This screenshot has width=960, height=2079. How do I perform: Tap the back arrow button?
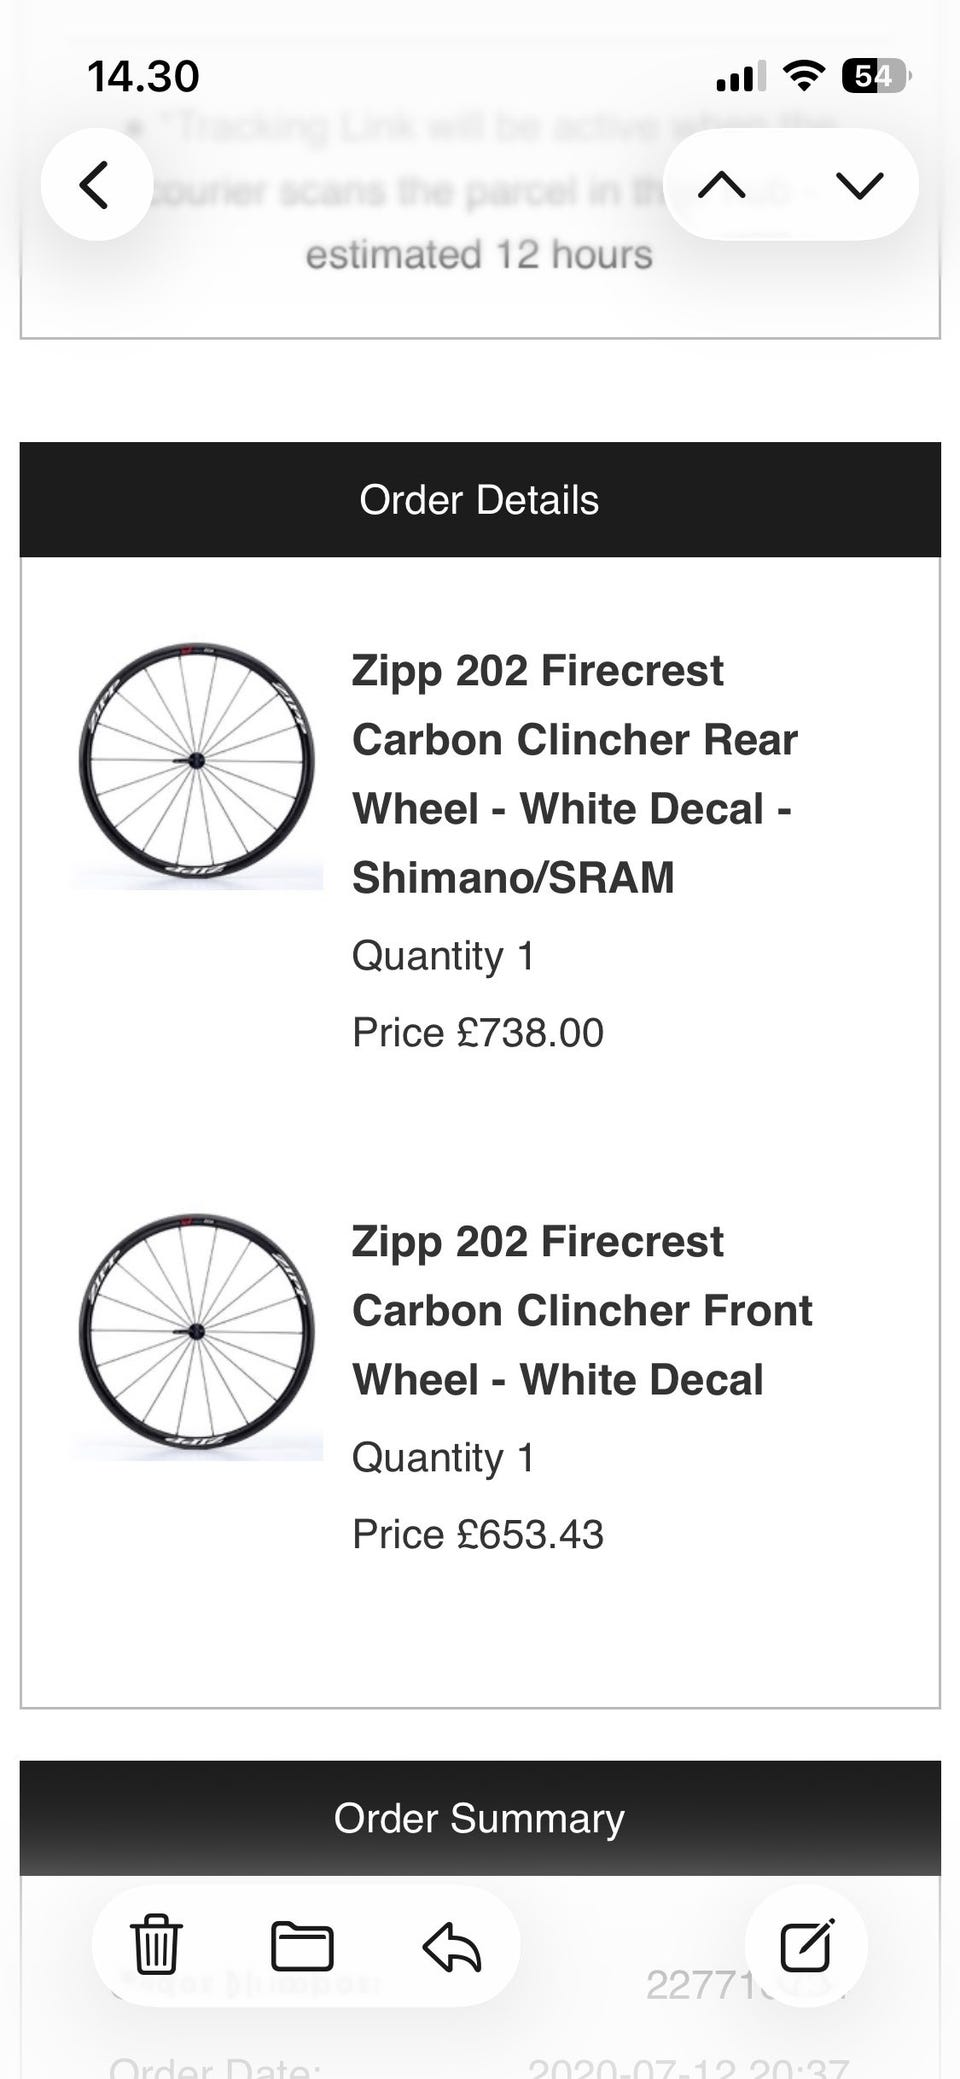click(96, 185)
